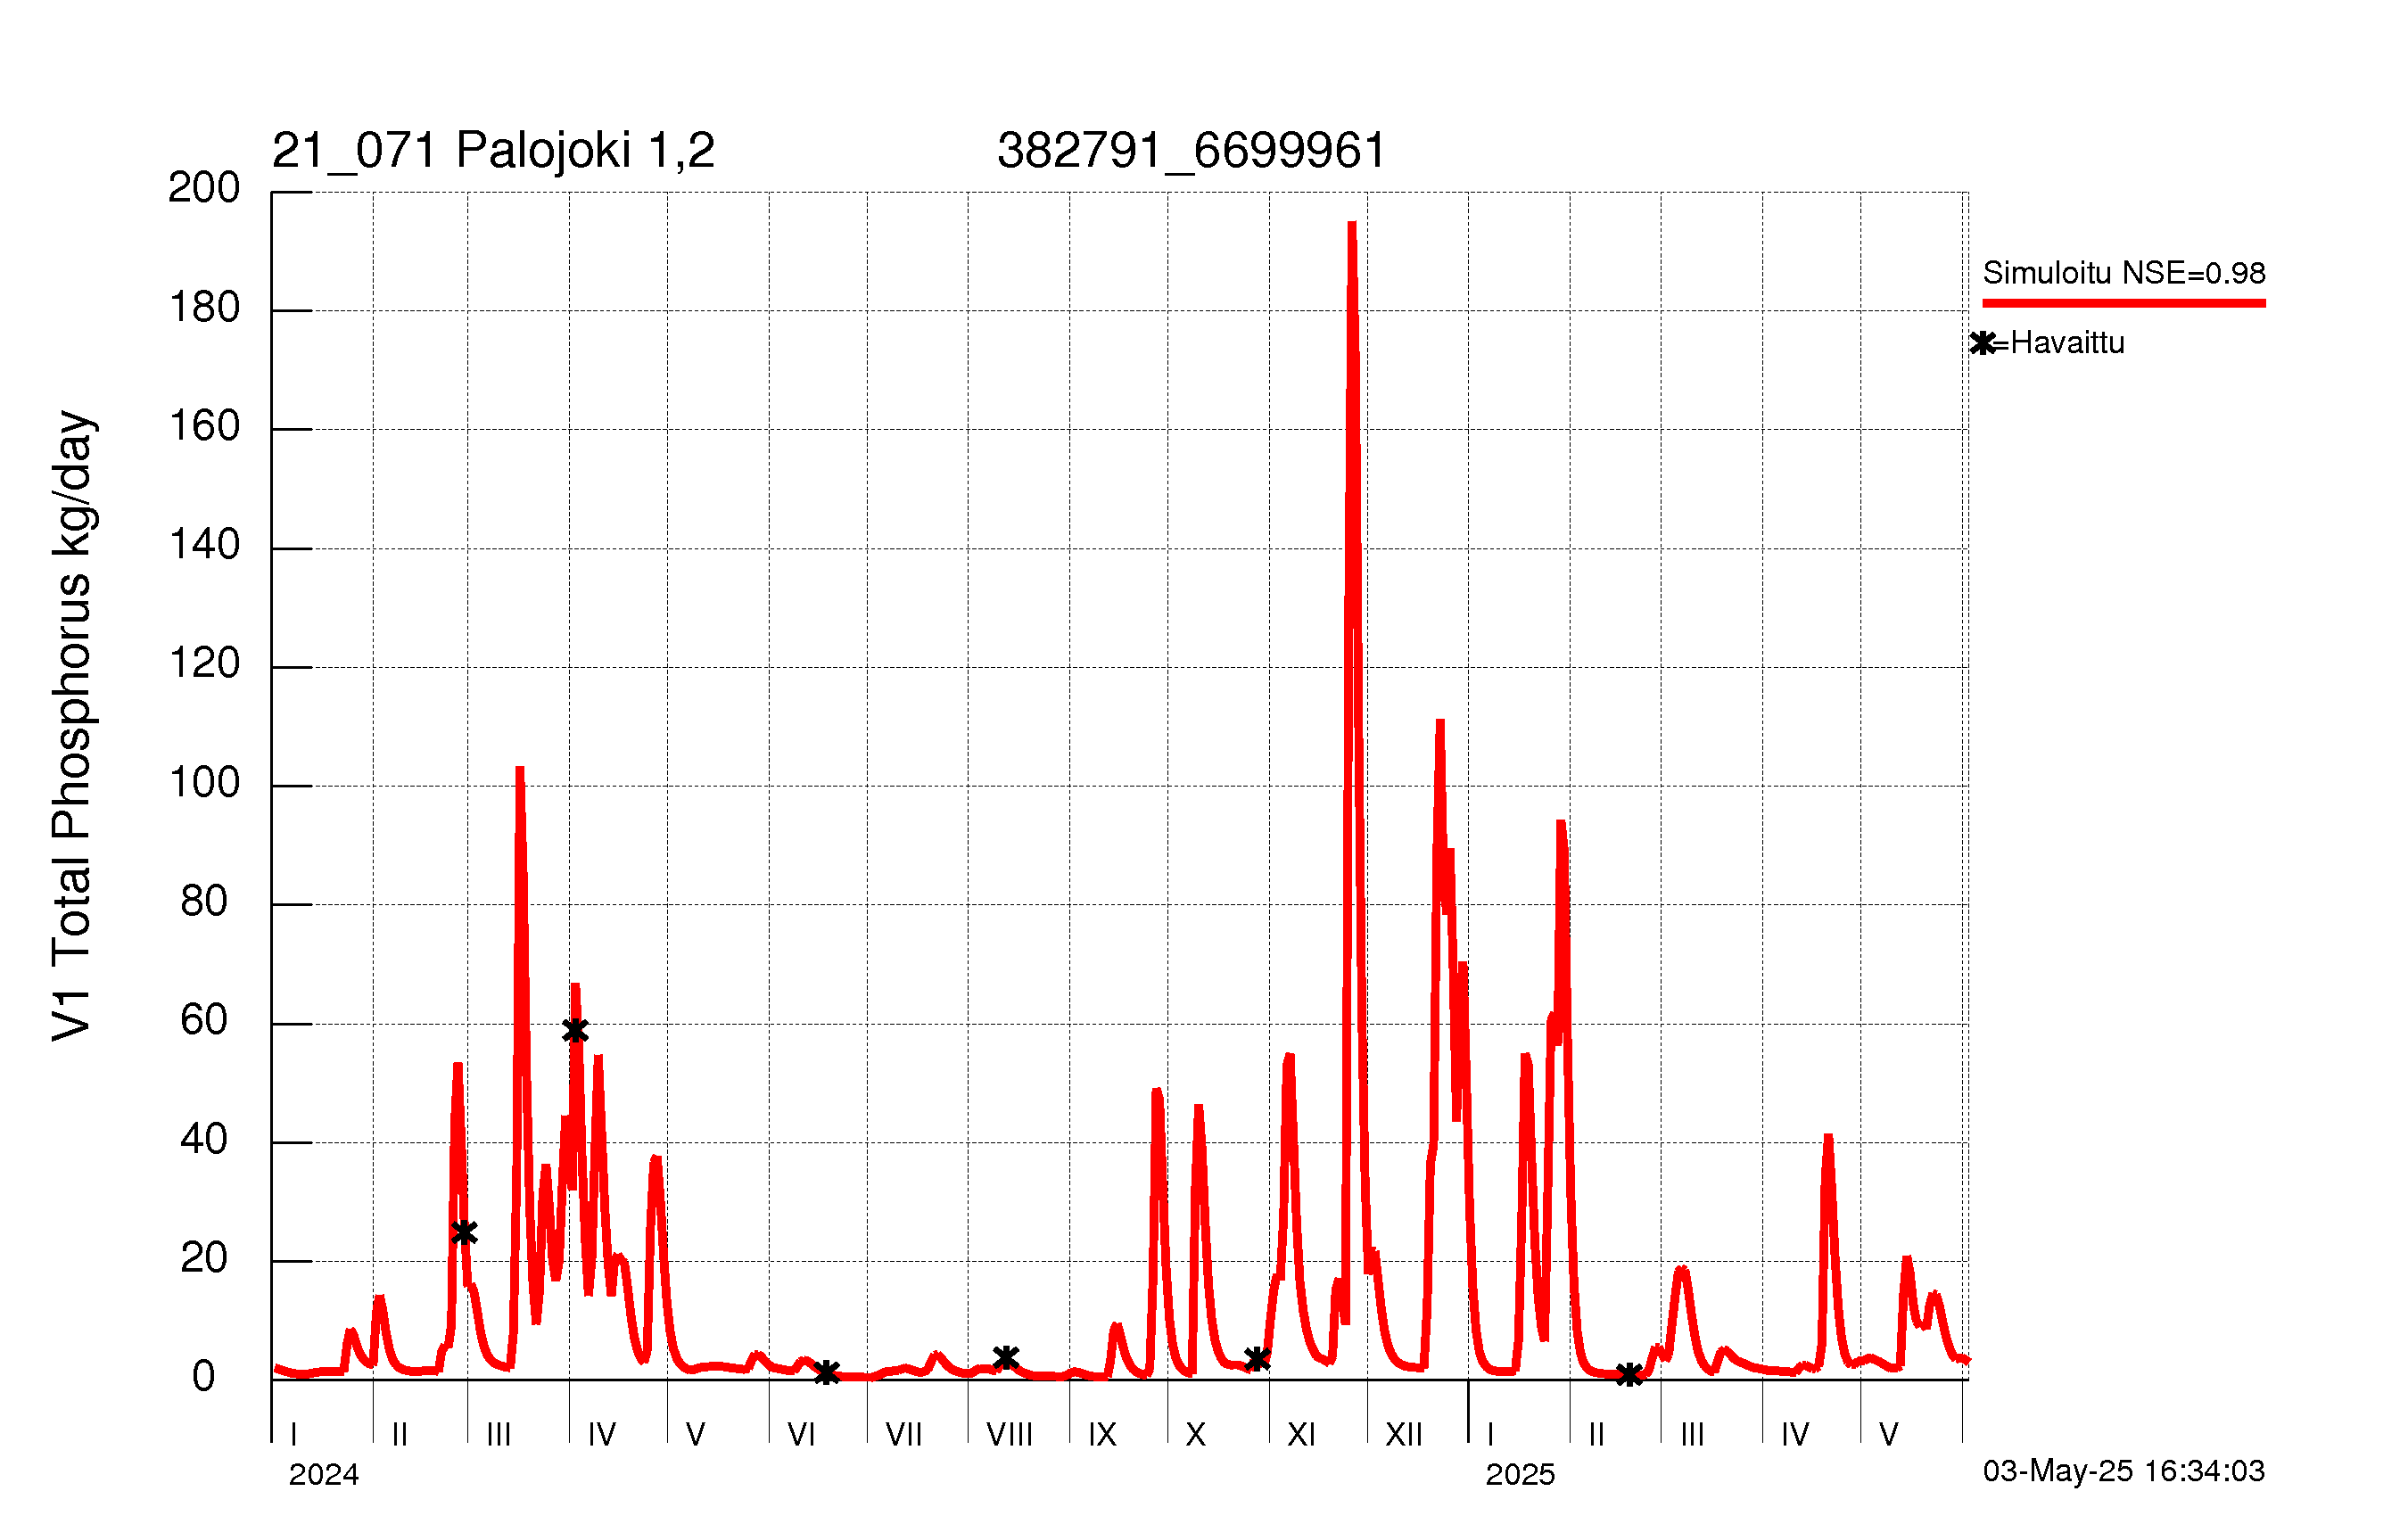Click the y-axis value 160

204,426
